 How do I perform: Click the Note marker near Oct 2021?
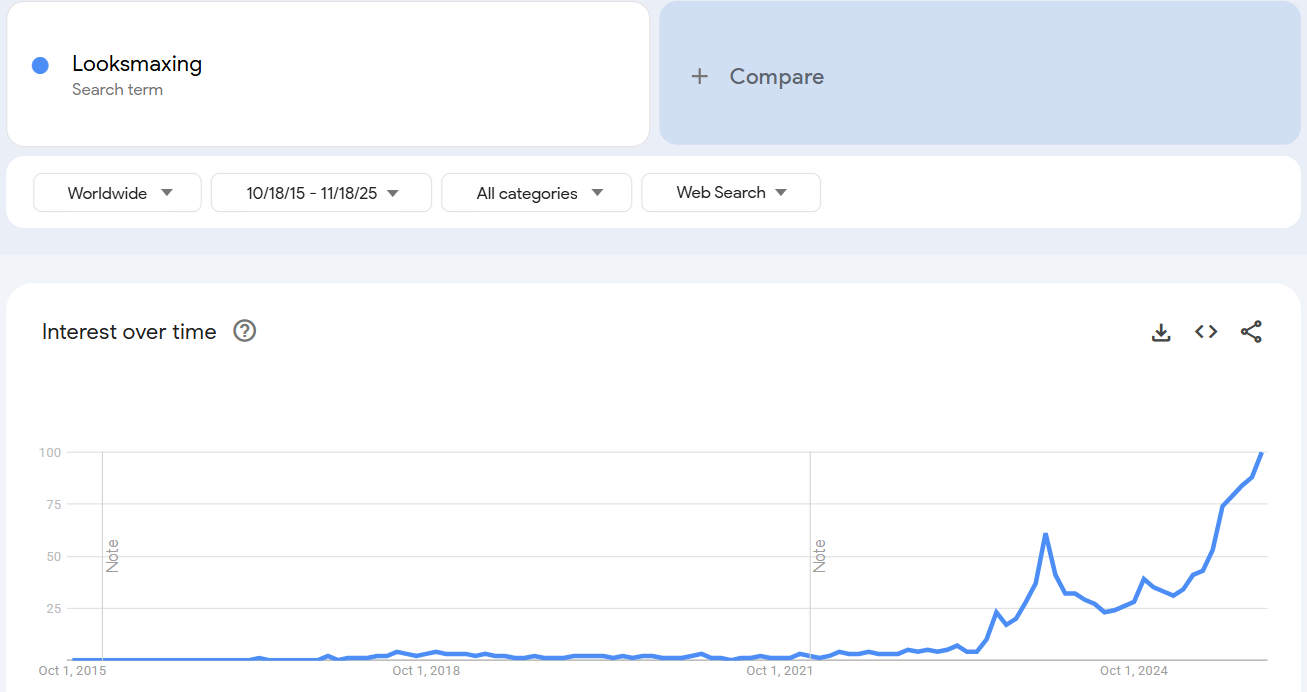(819, 555)
